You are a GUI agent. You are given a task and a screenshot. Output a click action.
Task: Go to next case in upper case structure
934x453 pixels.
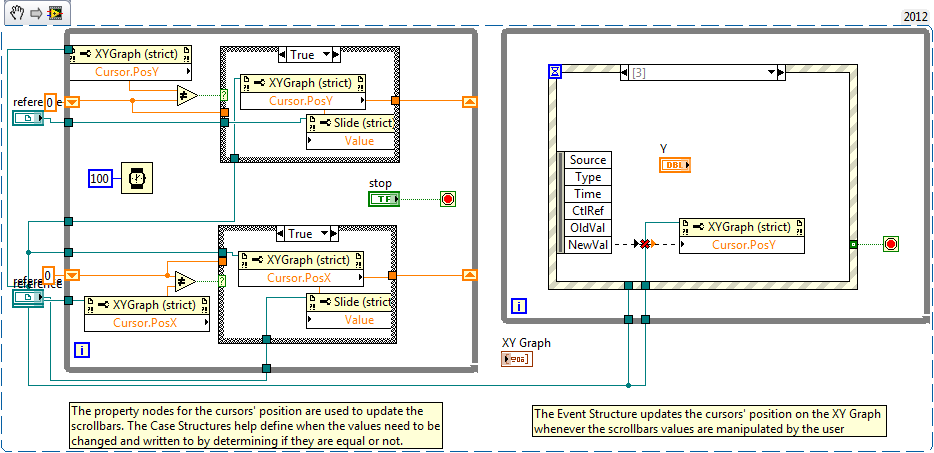coord(337,55)
